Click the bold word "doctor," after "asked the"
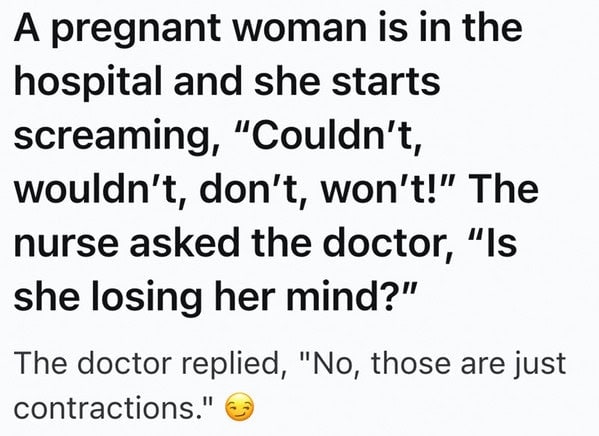This screenshot has width=599, height=436. (389, 243)
